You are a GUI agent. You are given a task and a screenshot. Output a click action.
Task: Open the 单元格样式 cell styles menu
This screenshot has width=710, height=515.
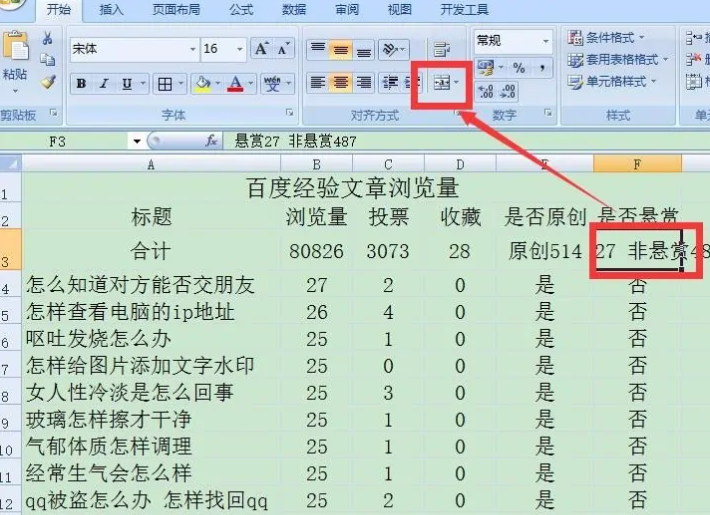point(612,82)
